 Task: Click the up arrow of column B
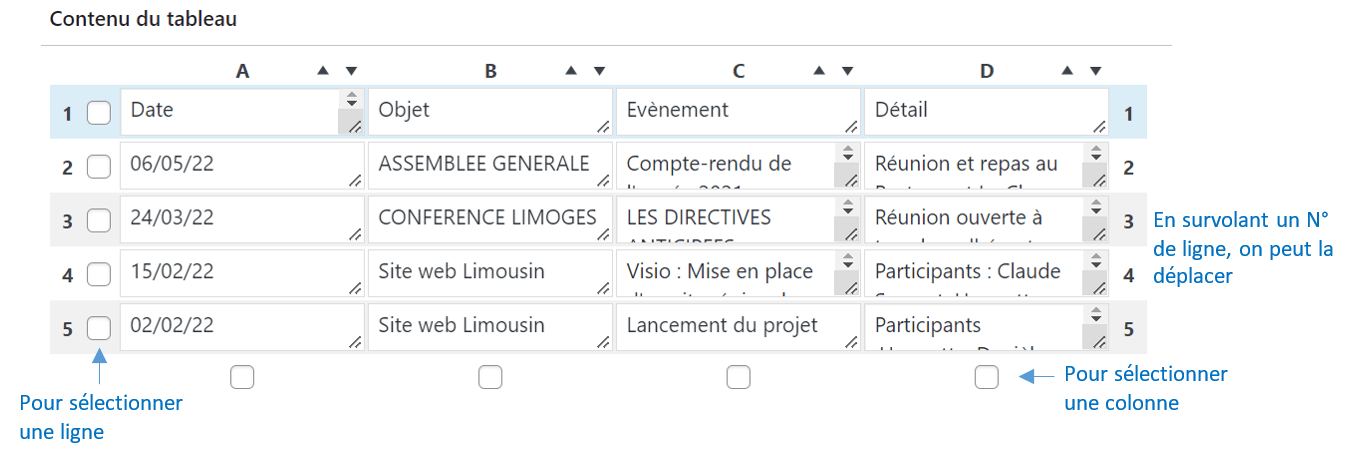pyautogui.click(x=571, y=71)
